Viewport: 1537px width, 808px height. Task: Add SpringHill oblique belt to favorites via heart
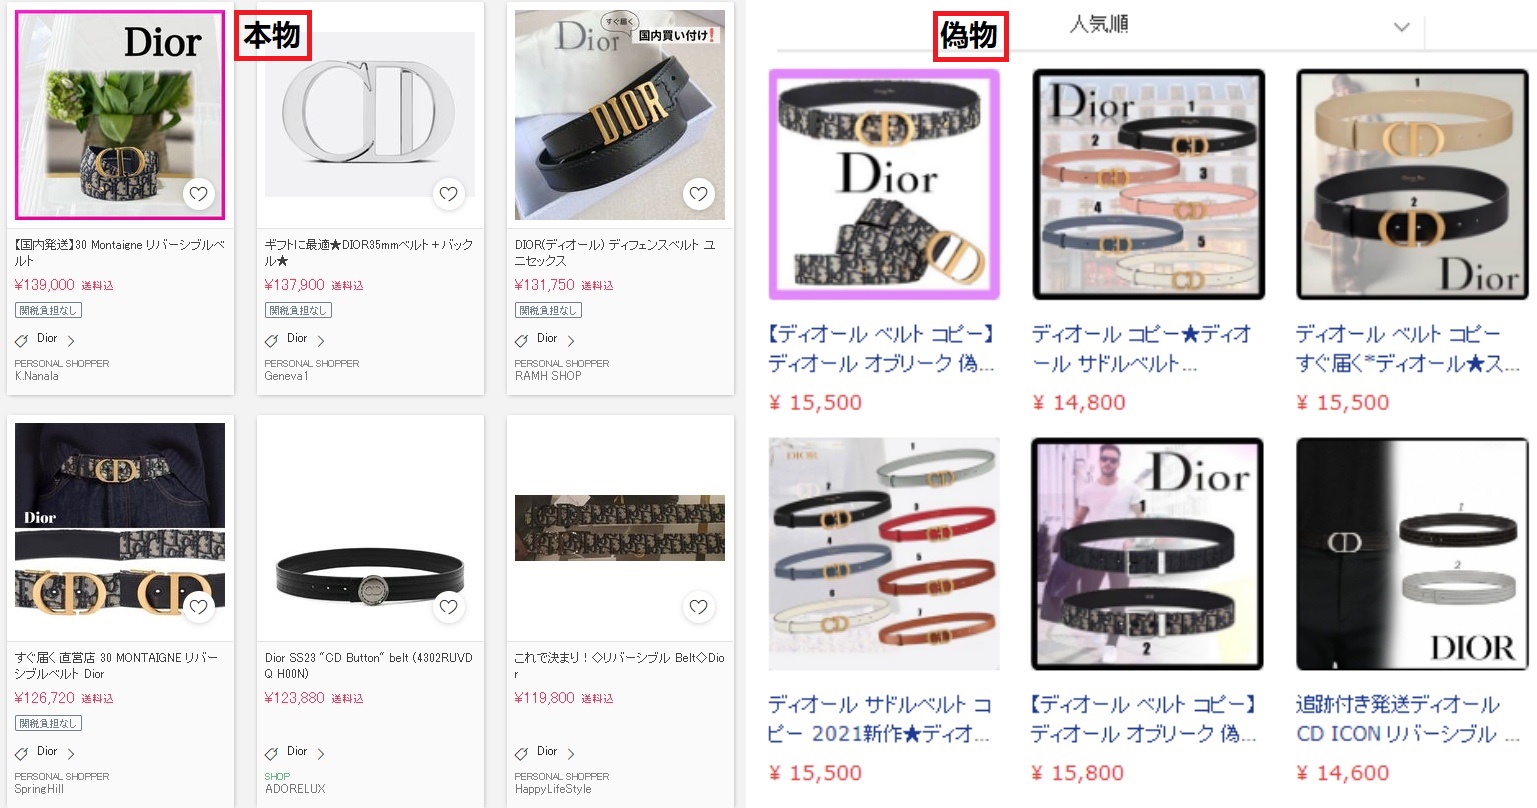[199, 607]
